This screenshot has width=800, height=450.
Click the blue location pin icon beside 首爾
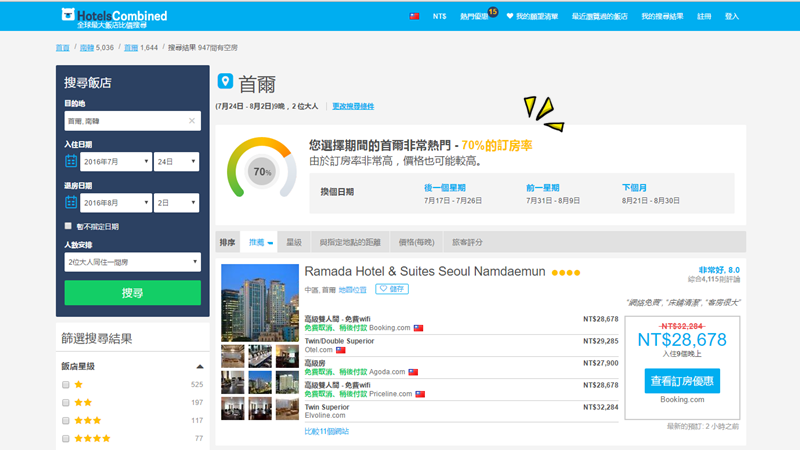225,82
